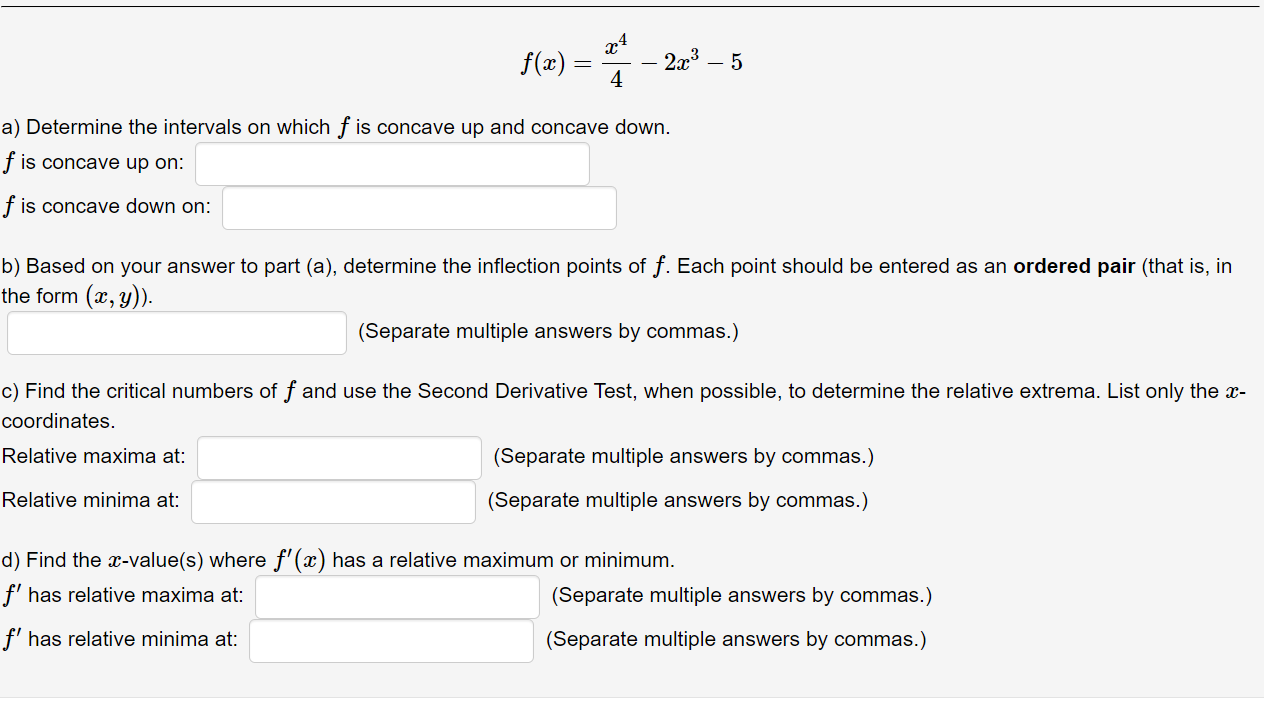Click the empty inflection point box under part b
Screen dimensions: 1264x706
tap(176, 332)
